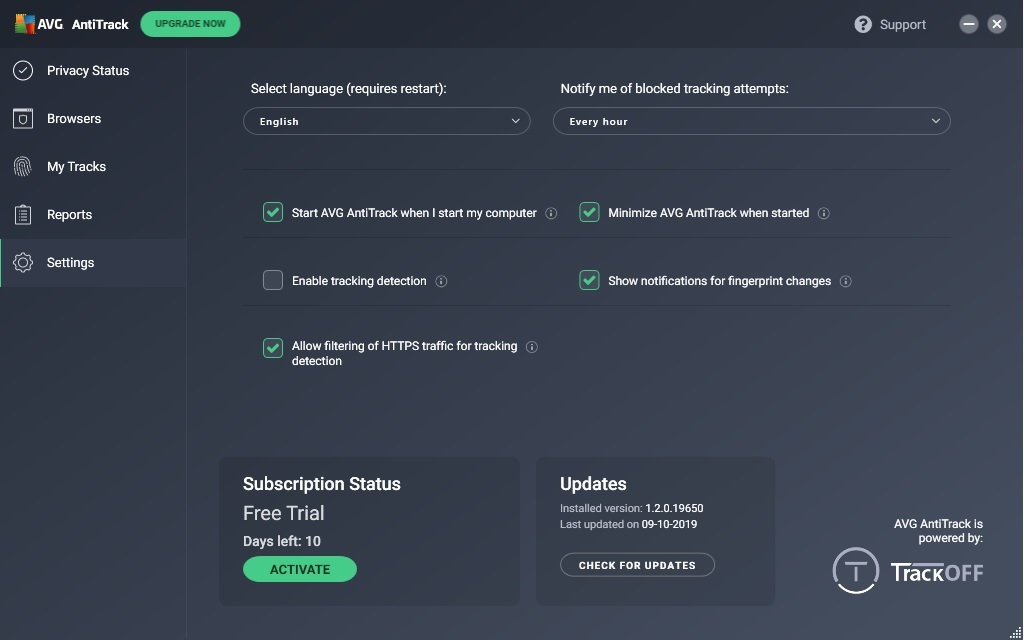Change blocked tracking notification frequency
Viewport: 1024px width, 640px height.
[751, 121]
